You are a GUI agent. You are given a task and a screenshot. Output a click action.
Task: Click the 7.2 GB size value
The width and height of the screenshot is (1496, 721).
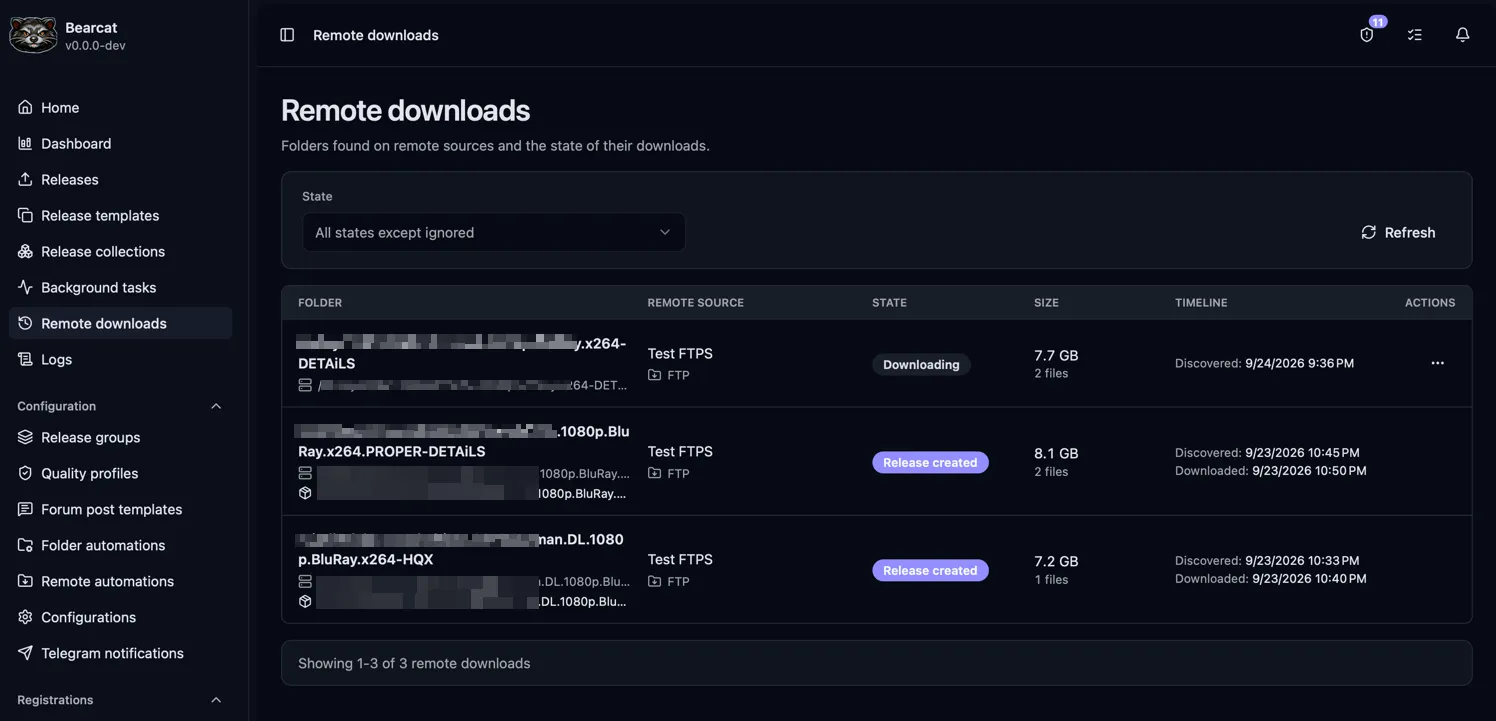1056,561
